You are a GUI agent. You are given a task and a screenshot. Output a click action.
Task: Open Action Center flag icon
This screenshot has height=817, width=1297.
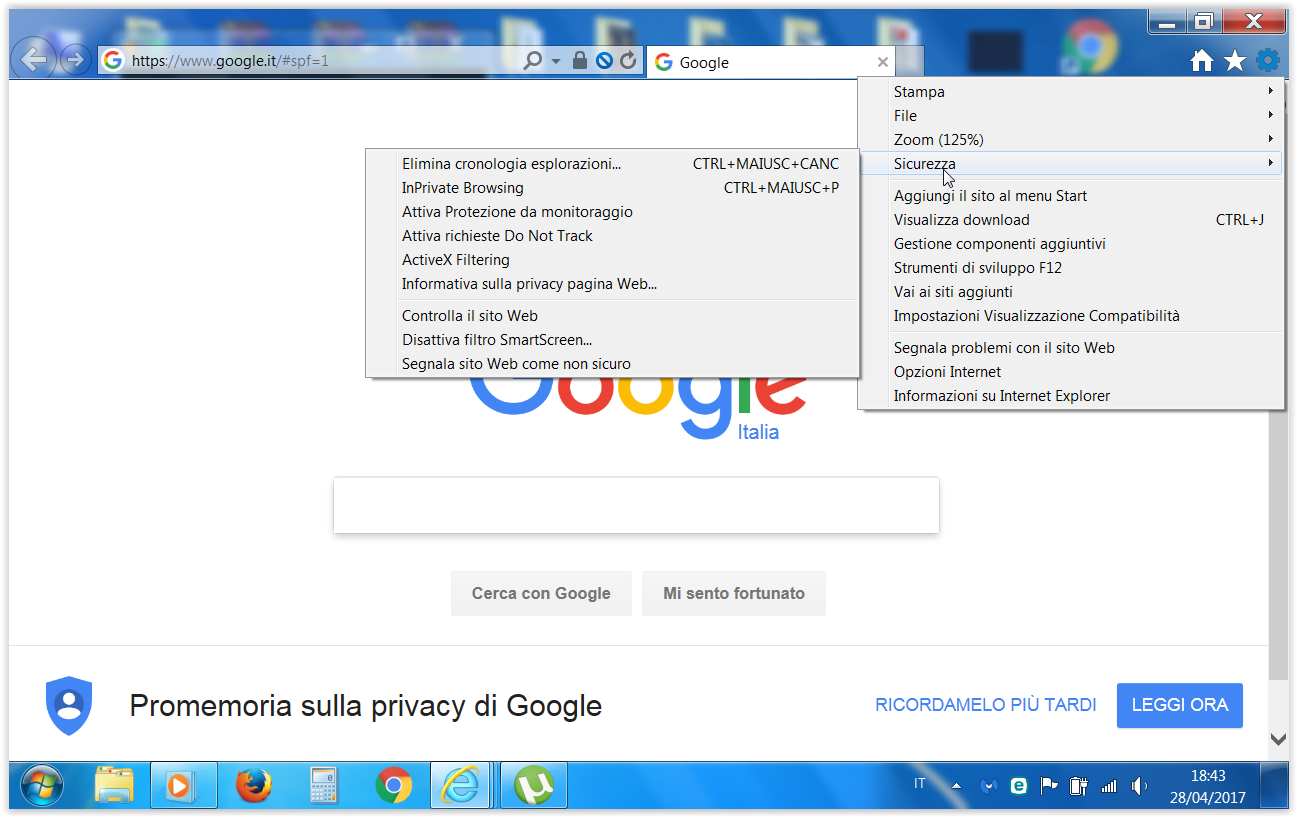(x=1049, y=786)
